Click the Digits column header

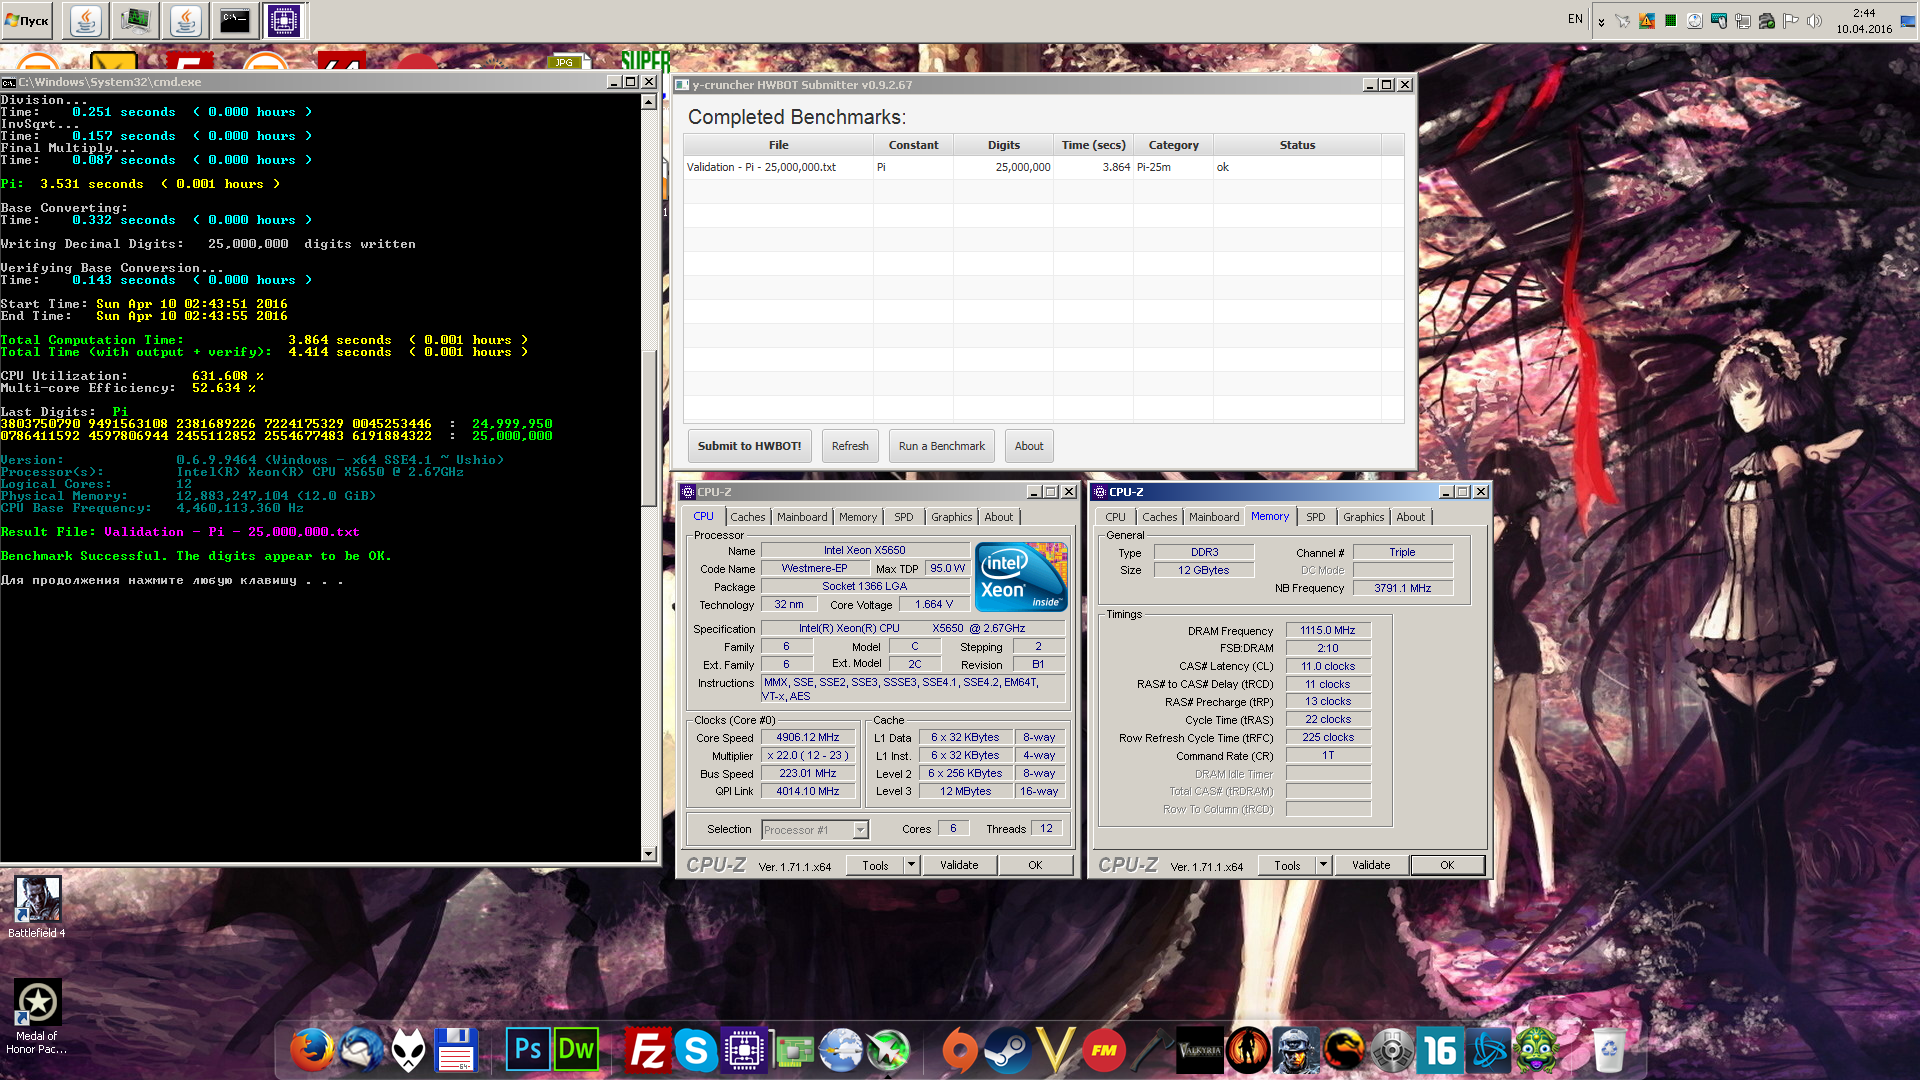[x=1004, y=145]
